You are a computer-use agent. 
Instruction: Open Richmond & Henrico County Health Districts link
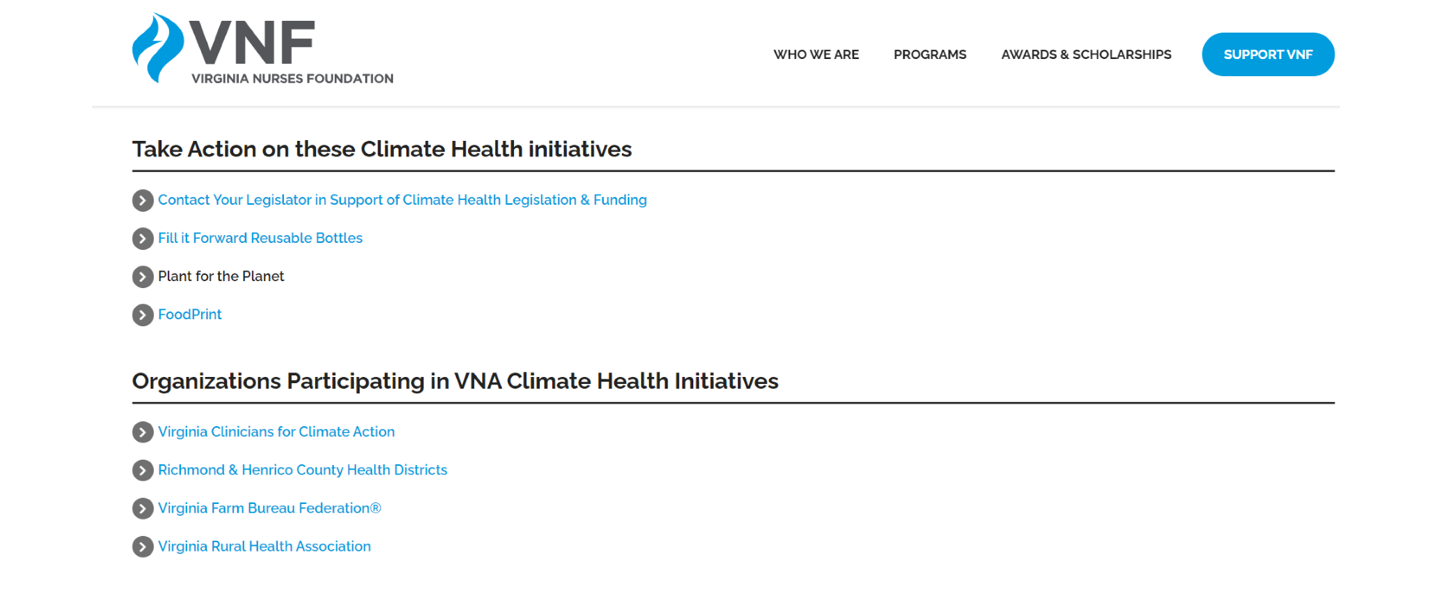[303, 470]
